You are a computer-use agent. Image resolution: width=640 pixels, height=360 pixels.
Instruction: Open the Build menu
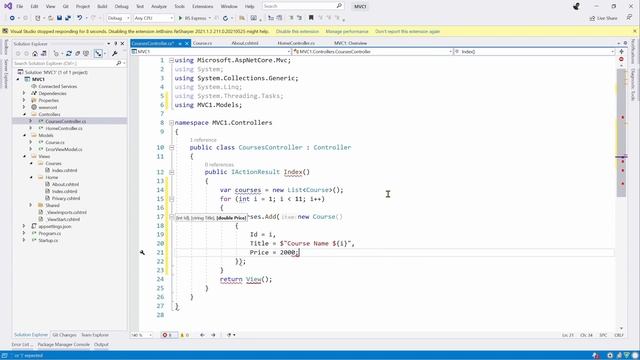pyautogui.click(x=102, y=6)
